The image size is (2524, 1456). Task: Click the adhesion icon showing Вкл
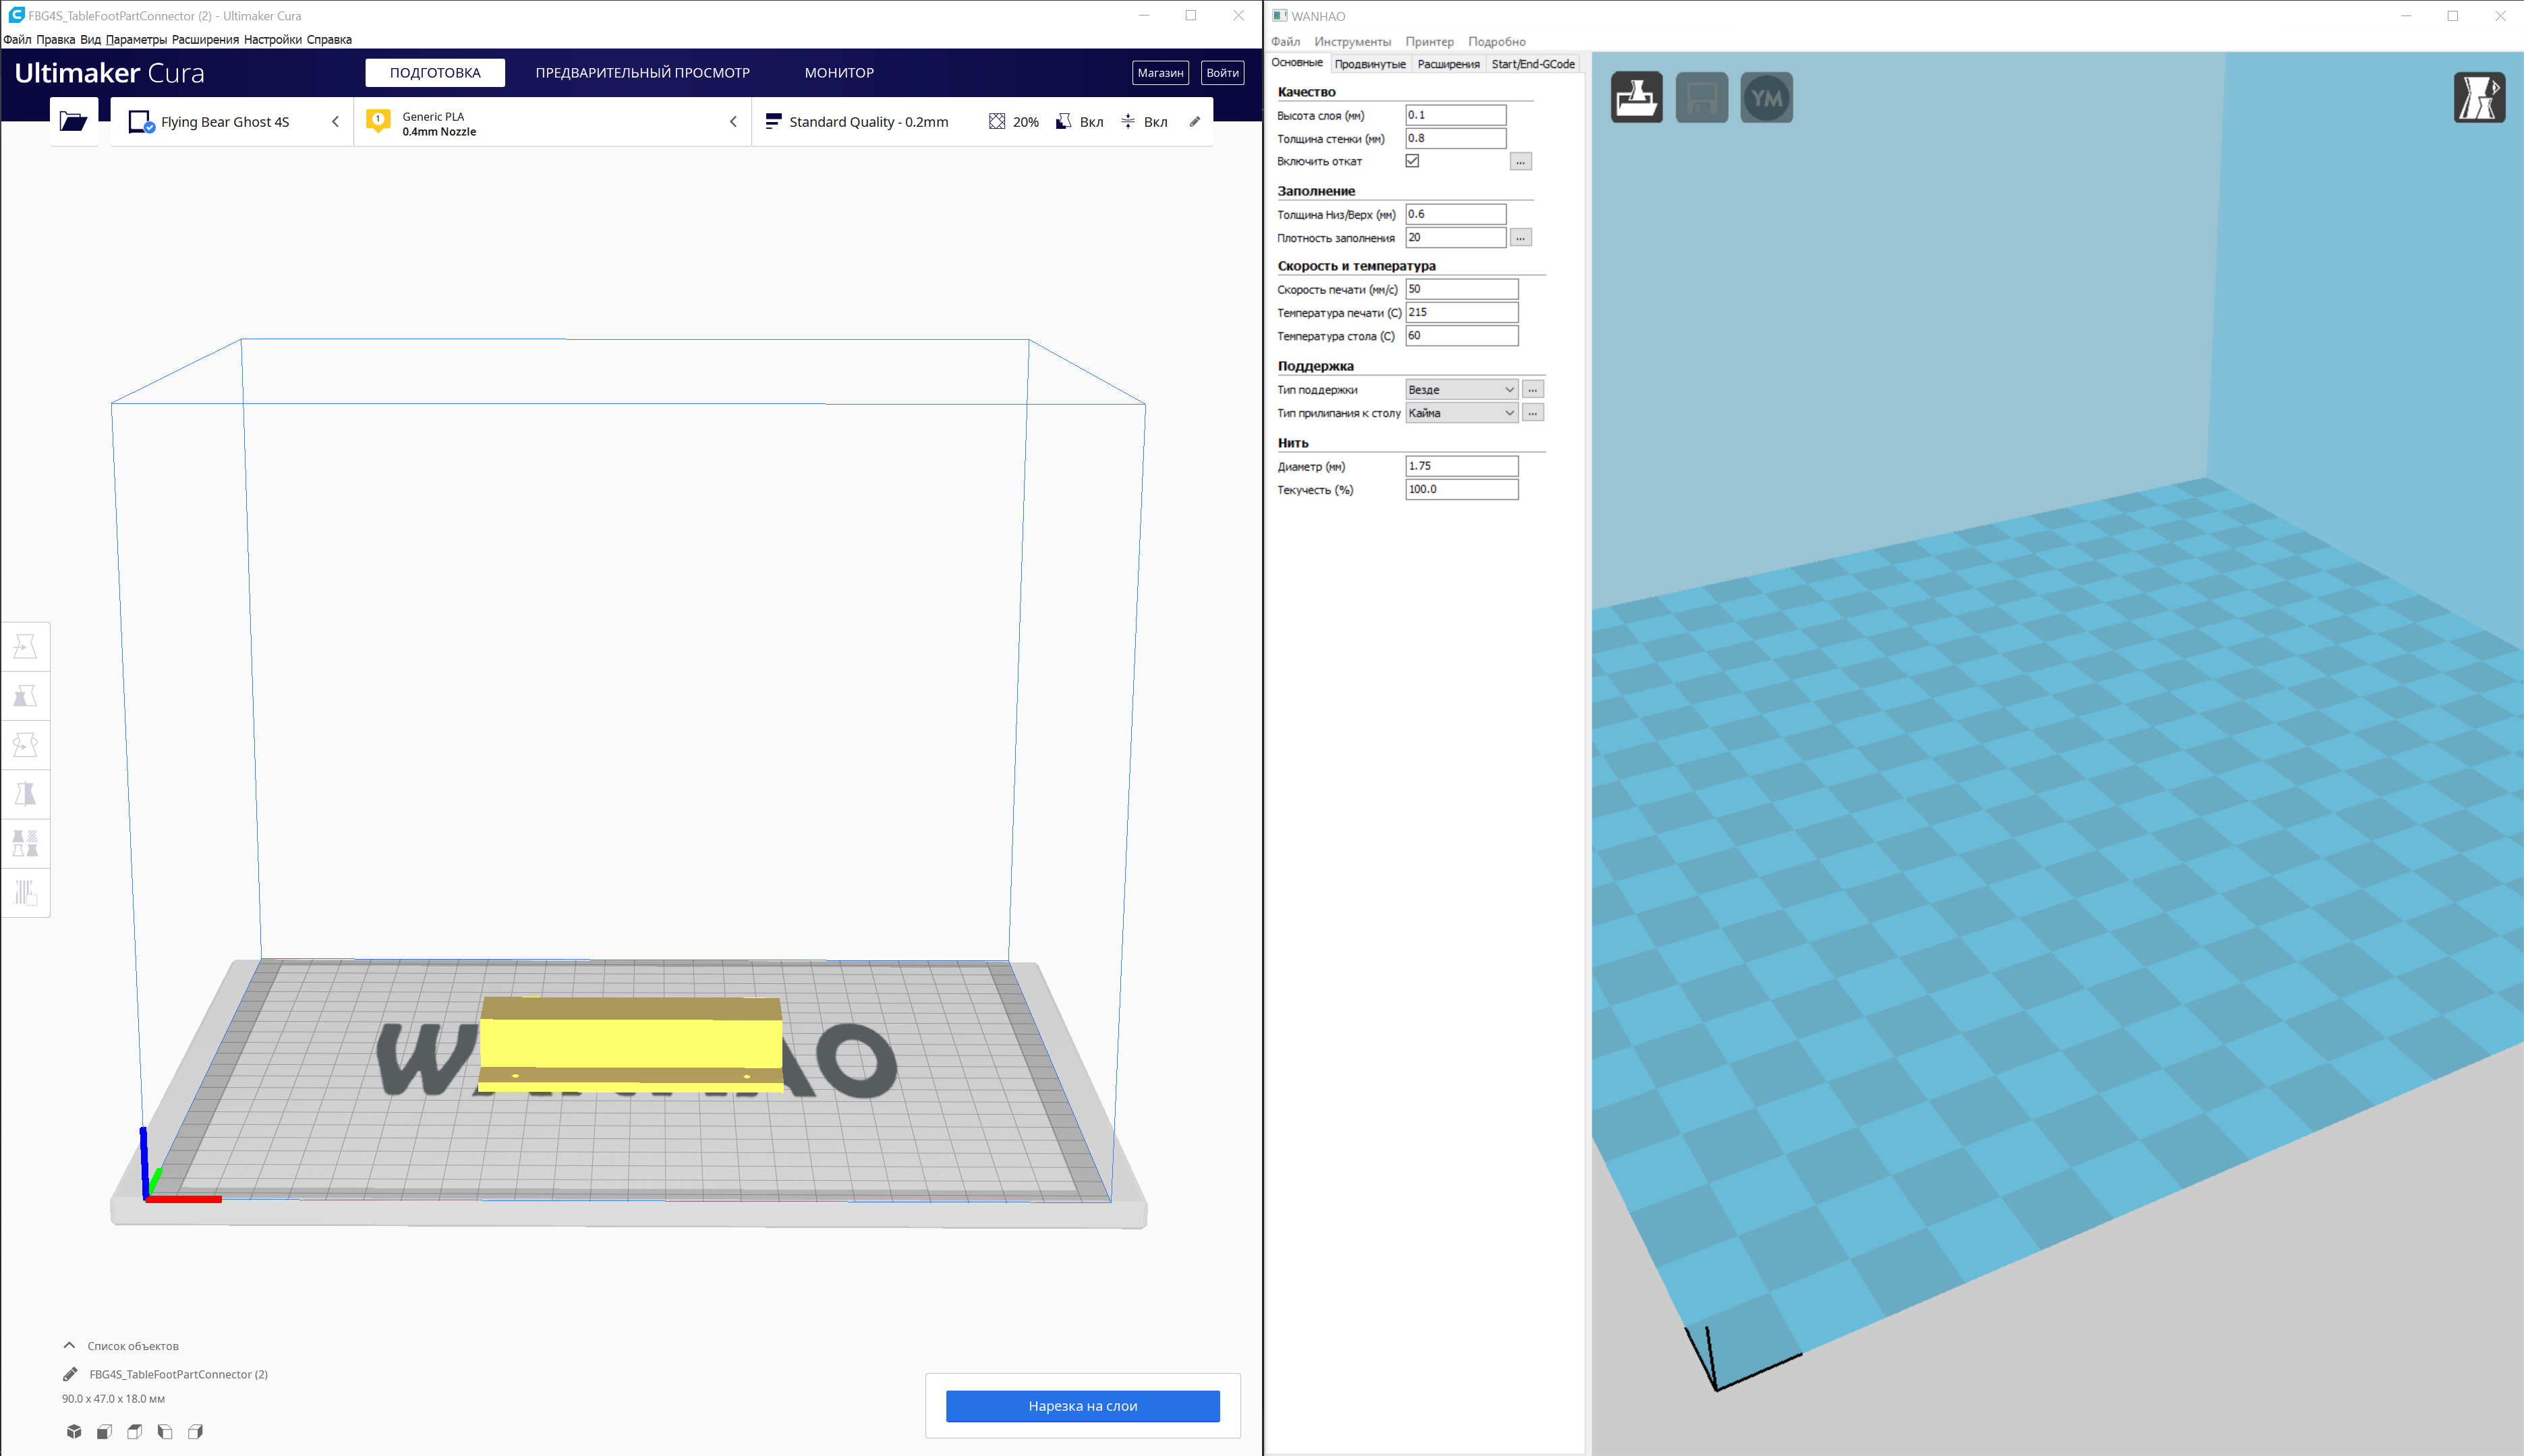point(1128,122)
